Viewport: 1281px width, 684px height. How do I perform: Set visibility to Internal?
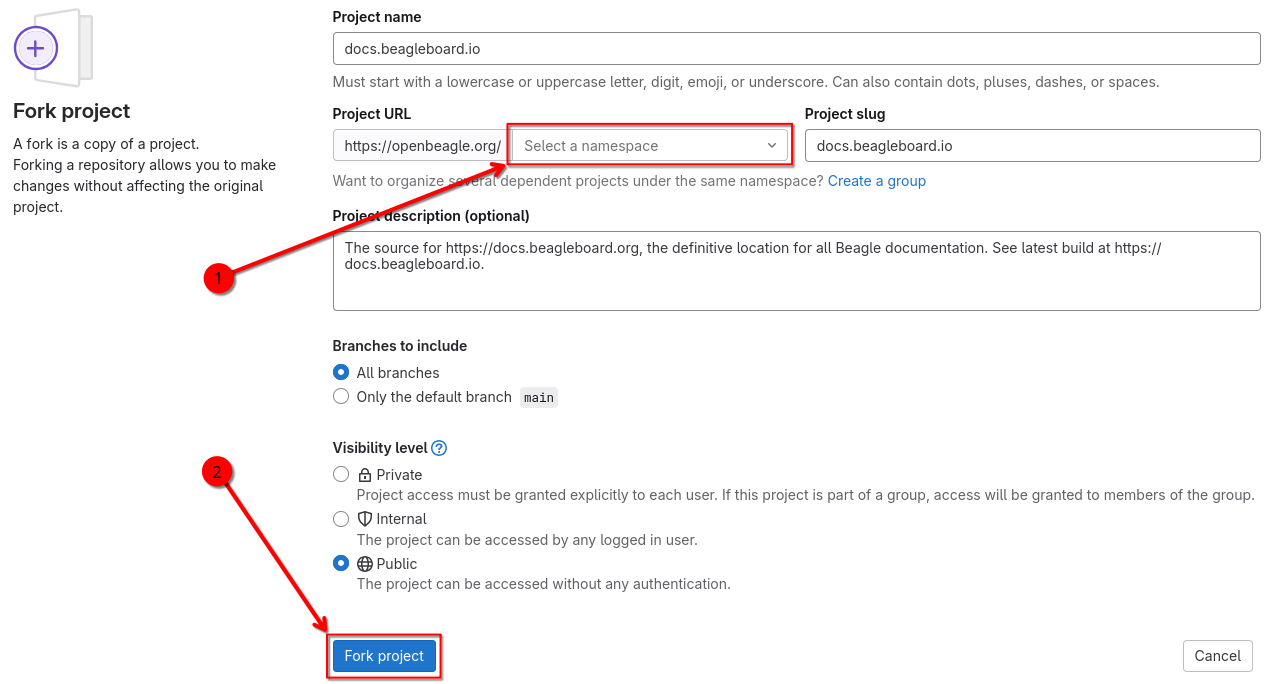coord(341,519)
